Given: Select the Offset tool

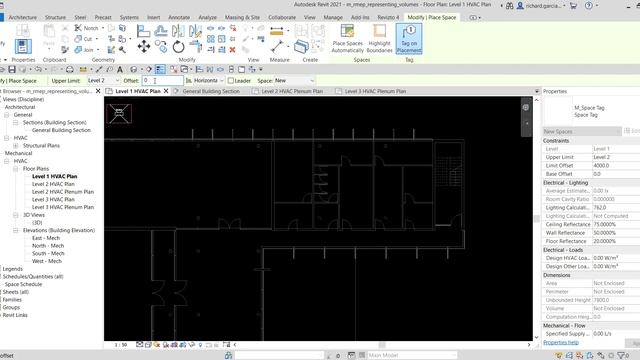Looking at the screenshot, I should [x=161, y=31].
